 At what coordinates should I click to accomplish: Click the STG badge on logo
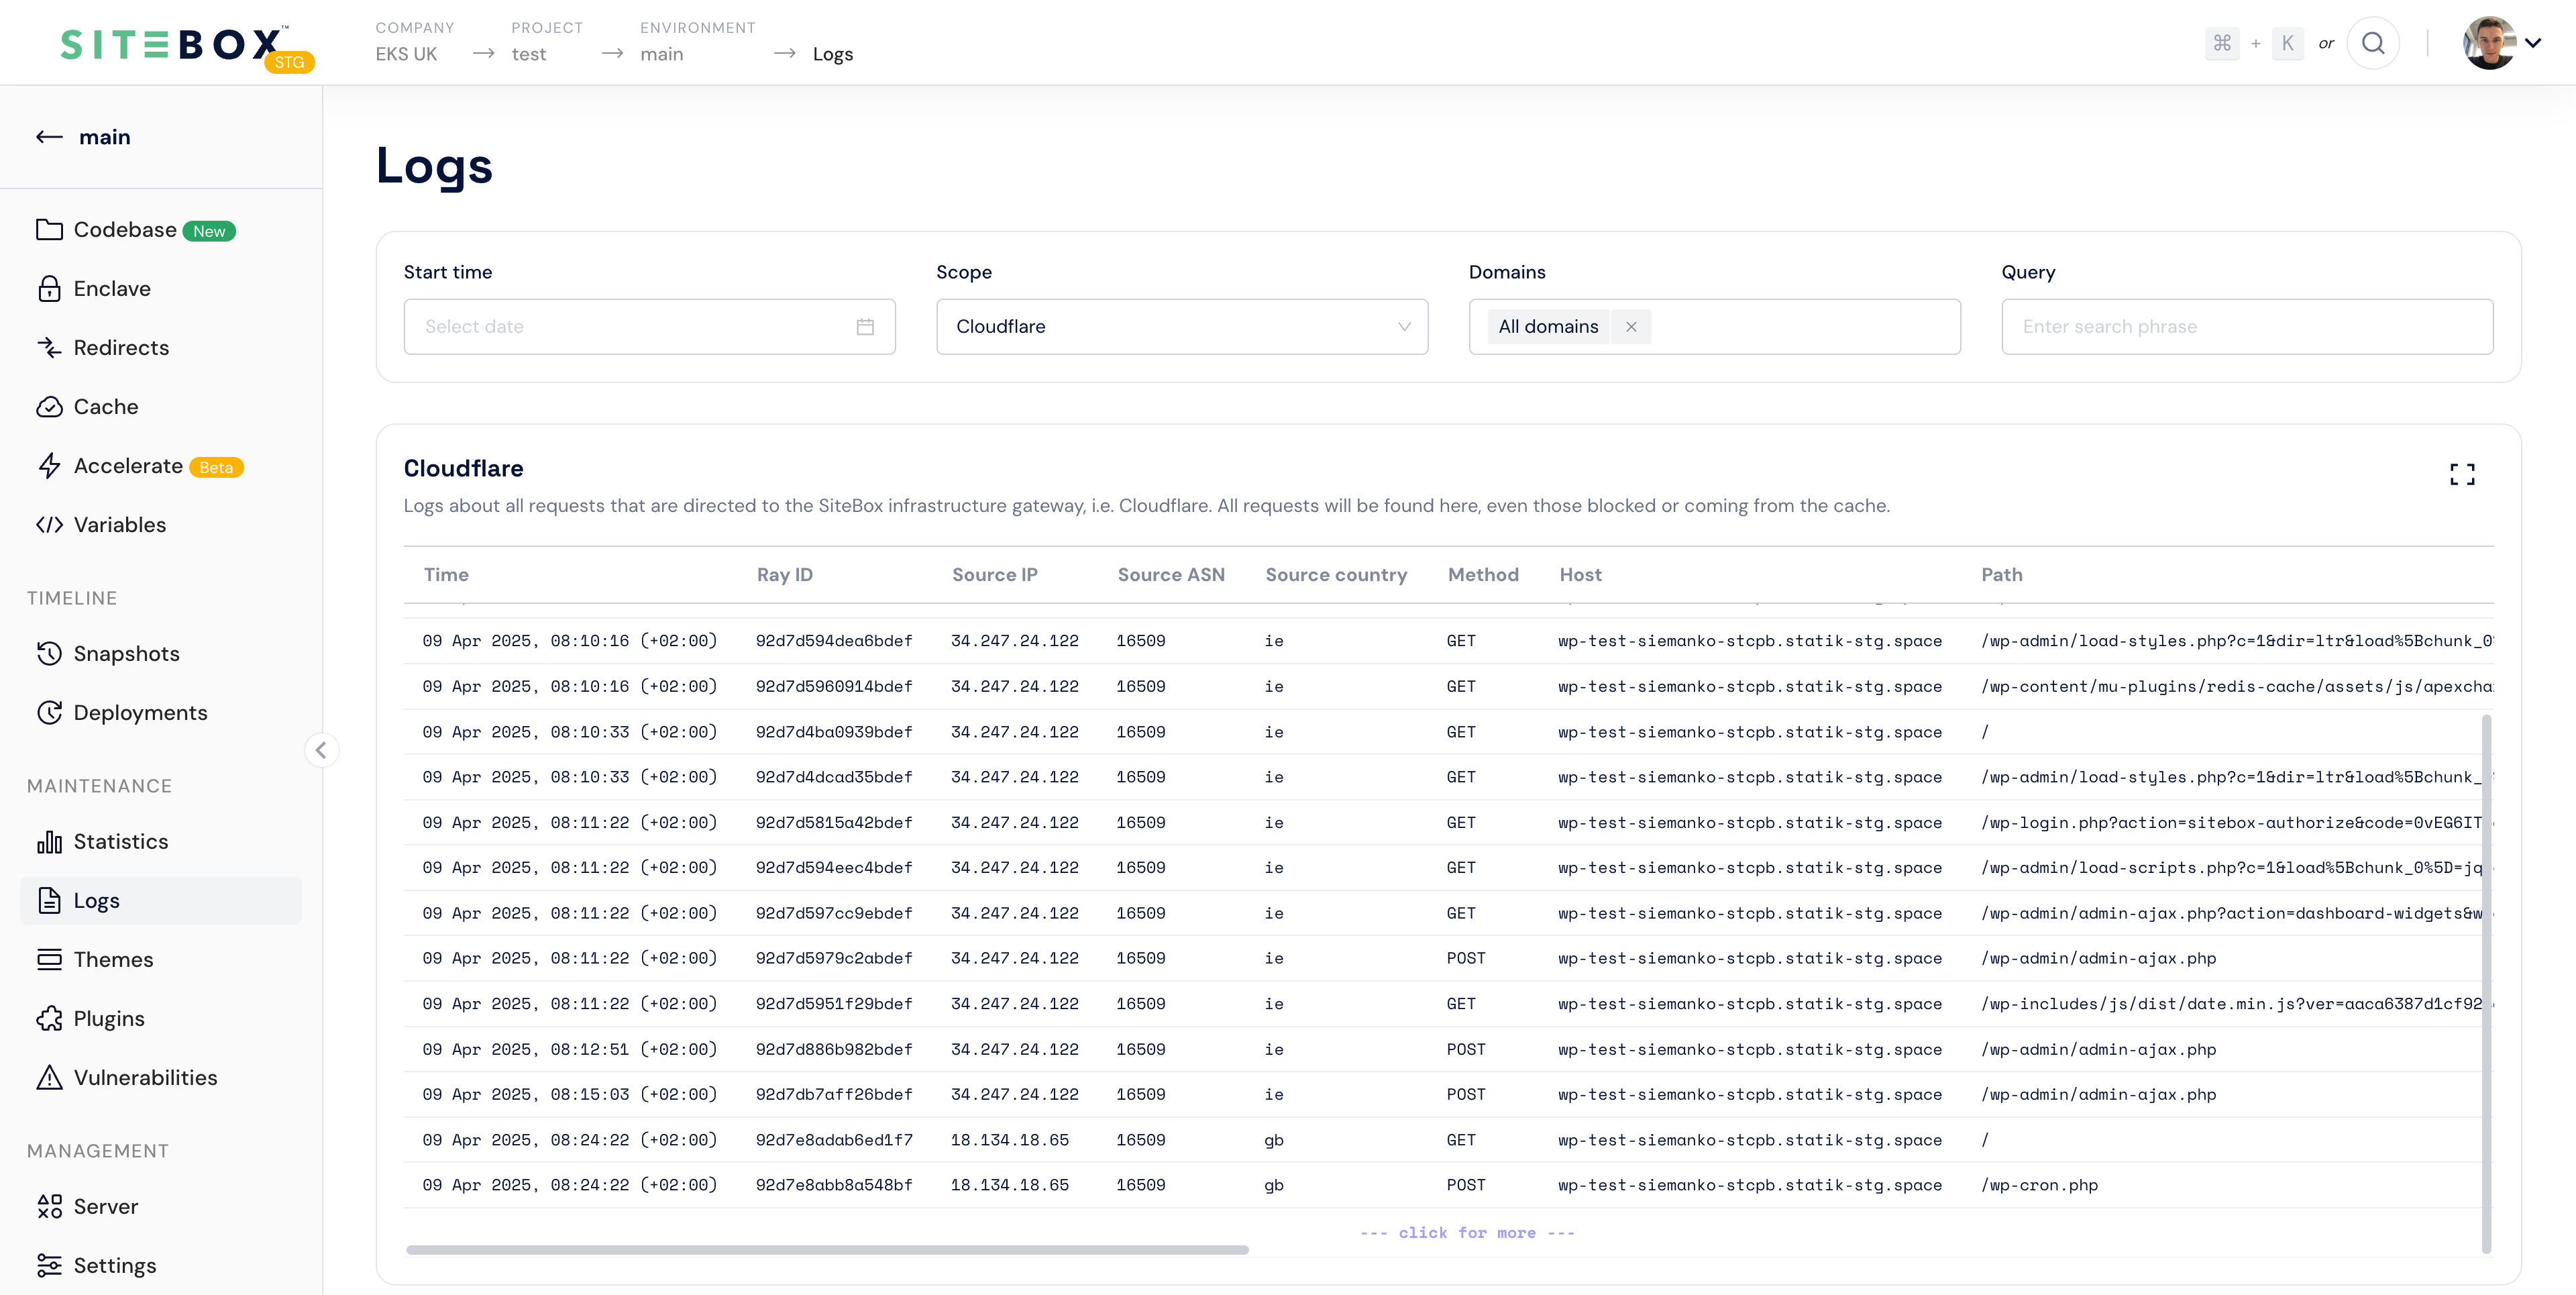290,62
